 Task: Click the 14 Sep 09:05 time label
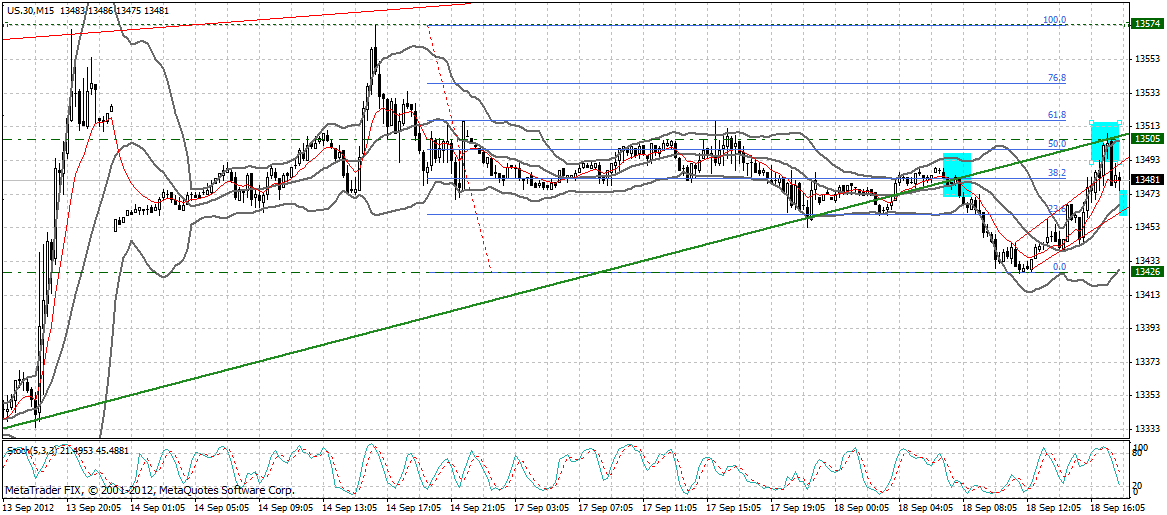point(284,508)
